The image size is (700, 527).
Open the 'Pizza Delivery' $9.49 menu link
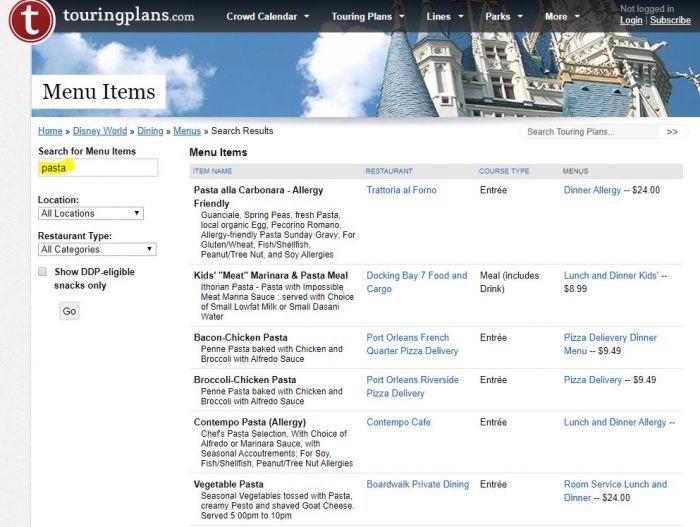592,380
